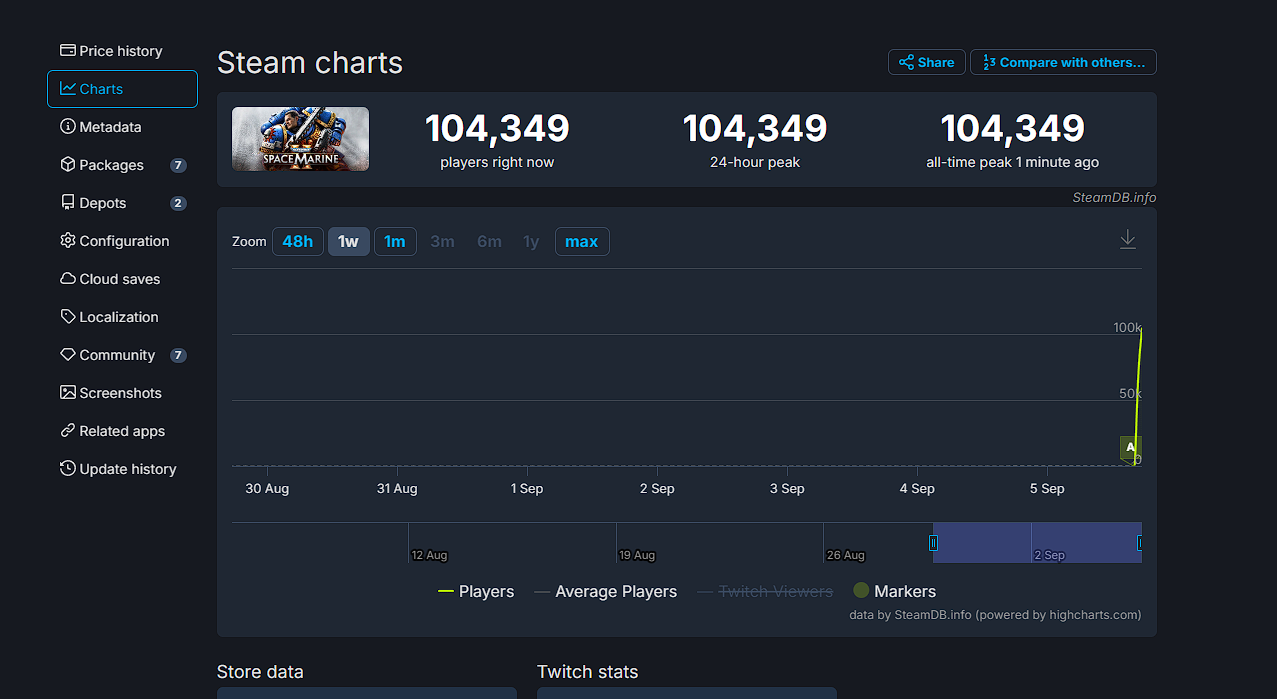Click the '3 Sep' axis label
The height and width of the screenshot is (699, 1277).
pos(787,488)
